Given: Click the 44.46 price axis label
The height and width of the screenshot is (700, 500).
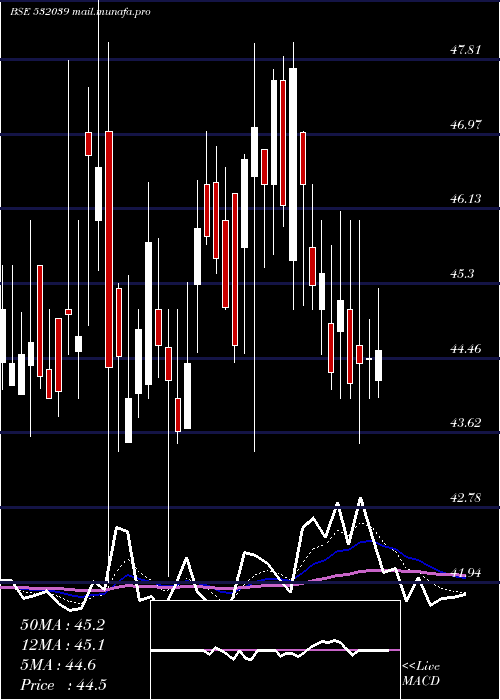Looking at the screenshot, I should coord(466,349).
